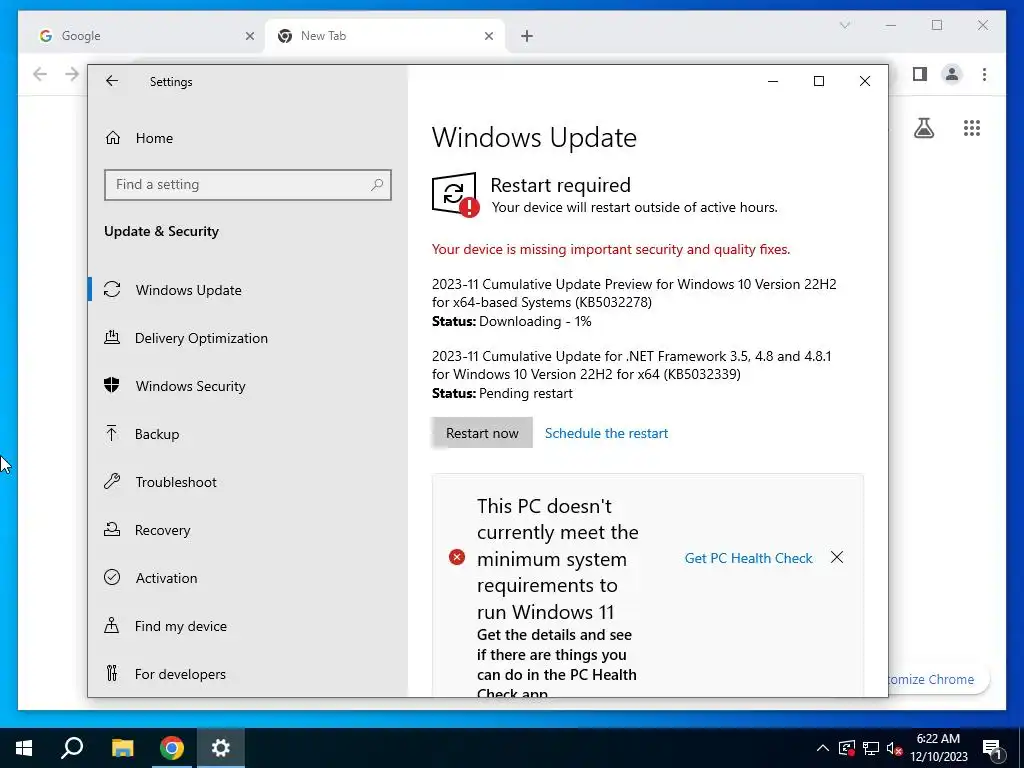Open the Action Center notifications icon
The height and width of the screenshot is (768, 1024).
tap(992, 748)
